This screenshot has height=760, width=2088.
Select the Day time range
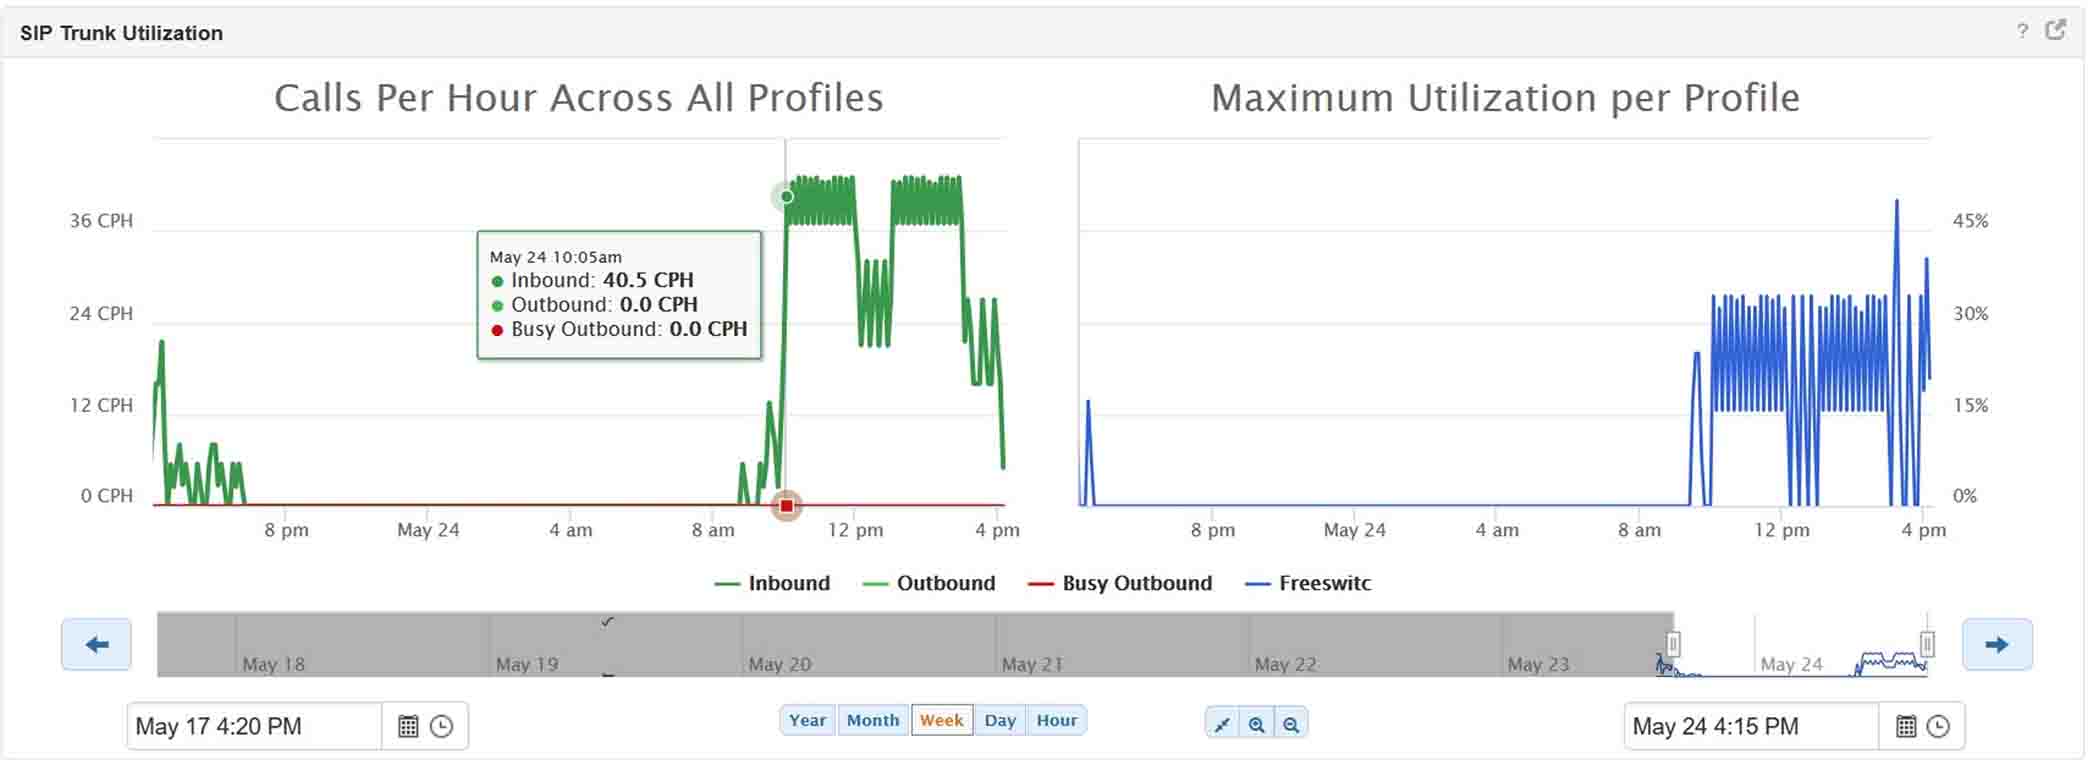(1000, 720)
